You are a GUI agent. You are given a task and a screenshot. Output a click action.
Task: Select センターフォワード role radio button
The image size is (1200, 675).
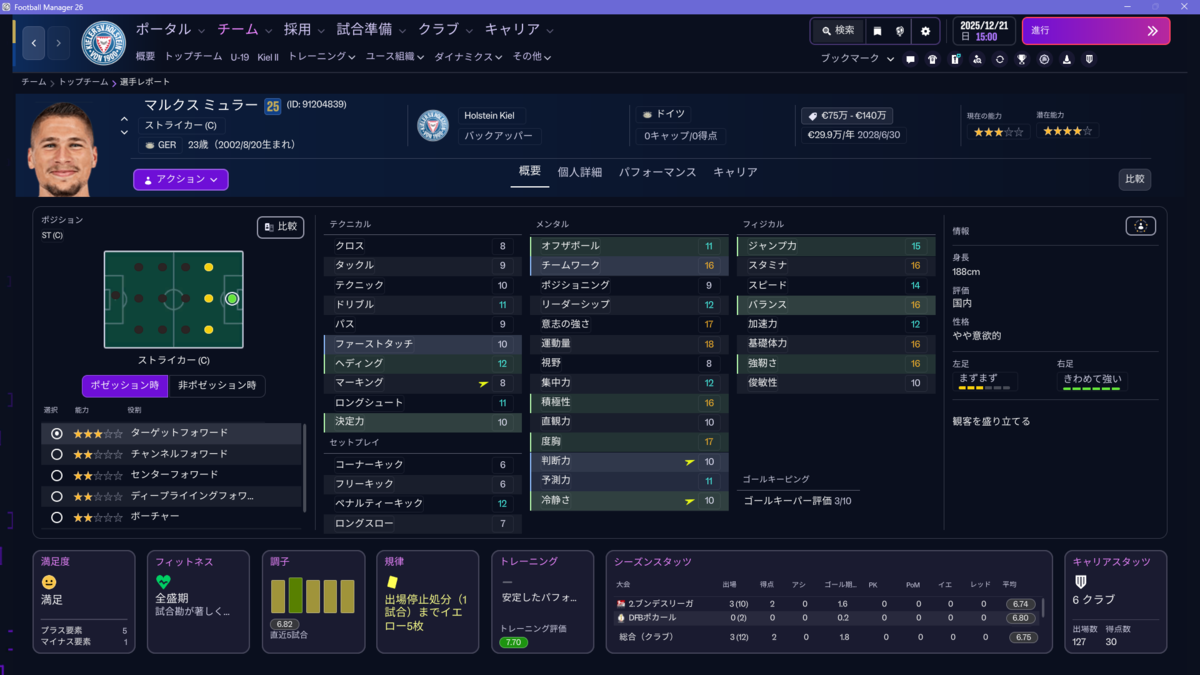tap(56, 476)
